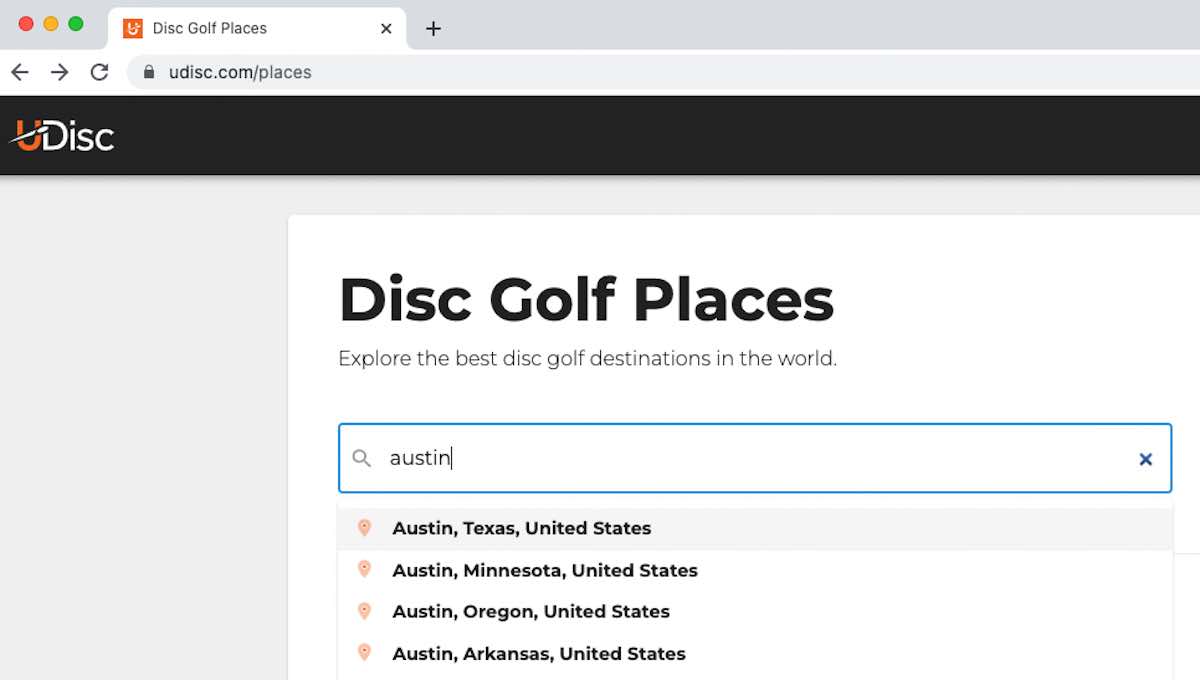Click in the search field containing austin
The height and width of the screenshot is (680, 1200).
[755, 458]
